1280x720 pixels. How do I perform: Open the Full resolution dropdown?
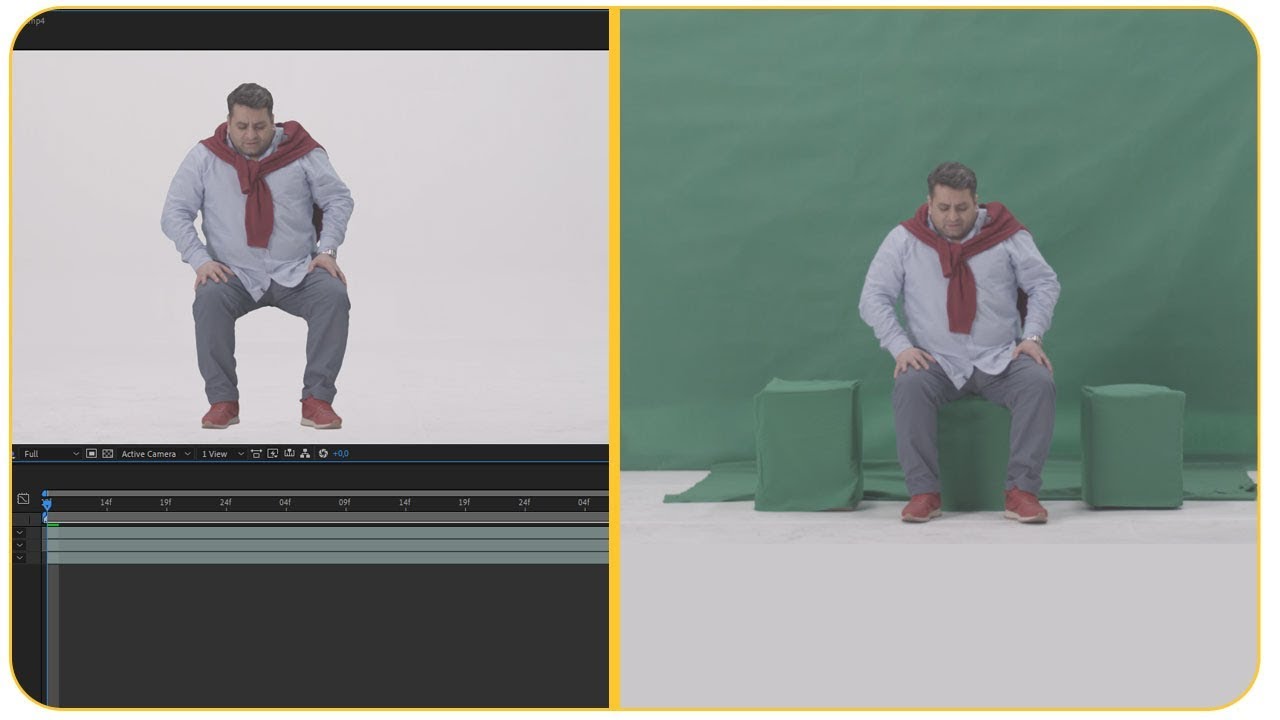point(50,454)
